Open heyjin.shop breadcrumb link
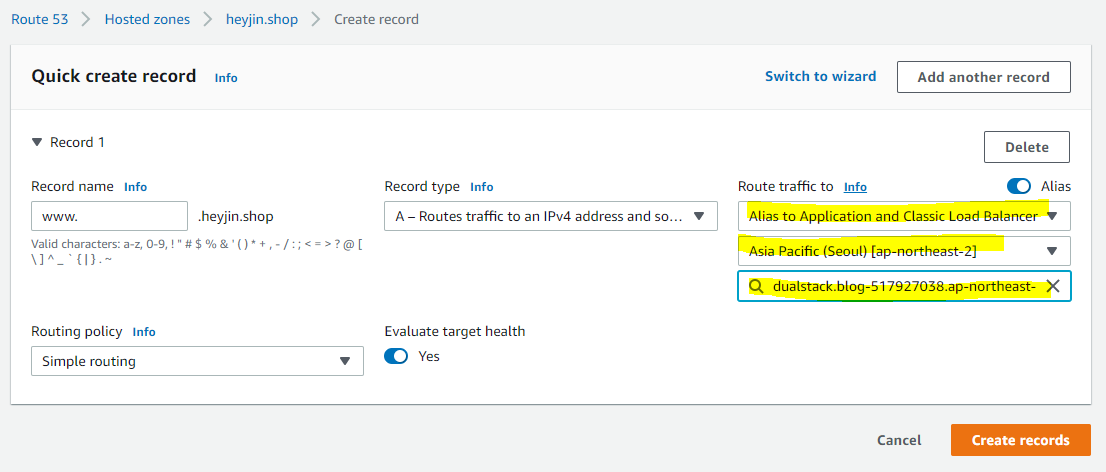The height and width of the screenshot is (472, 1106). tap(261, 19)
